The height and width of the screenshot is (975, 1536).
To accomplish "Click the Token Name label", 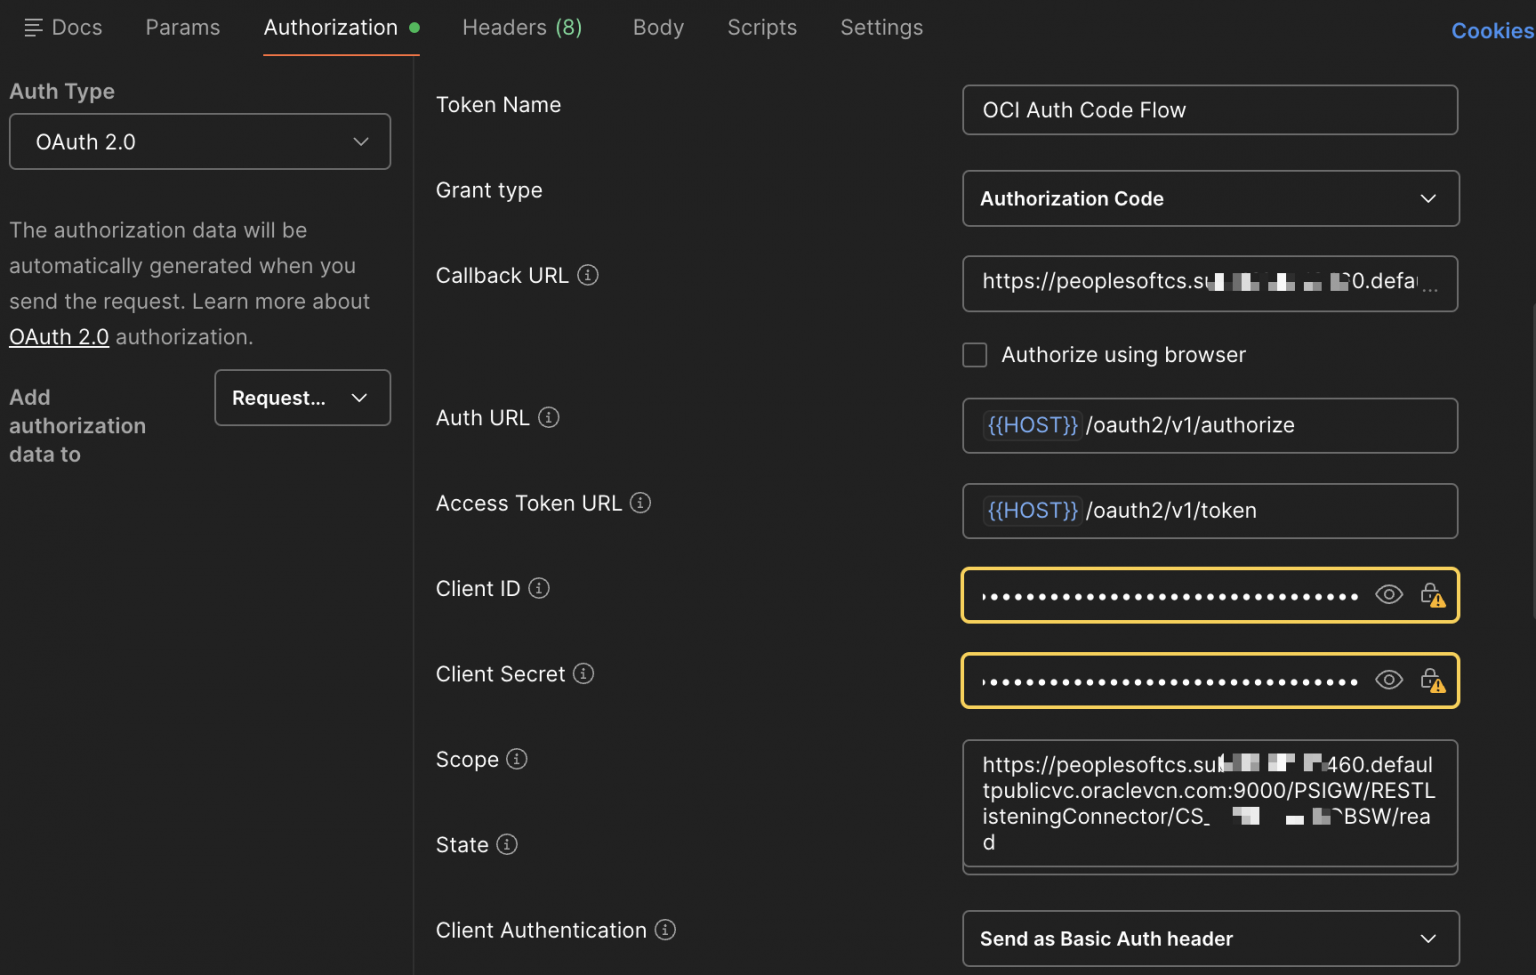I will [498, 104].
